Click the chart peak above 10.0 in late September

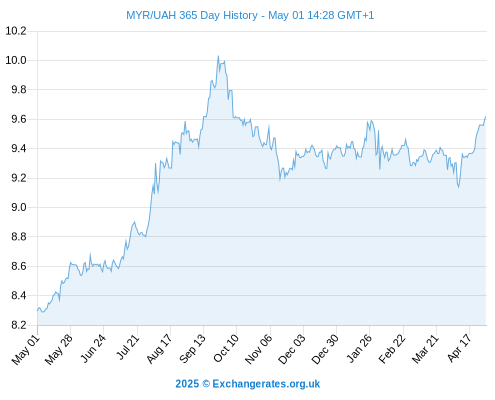point(218,56)
